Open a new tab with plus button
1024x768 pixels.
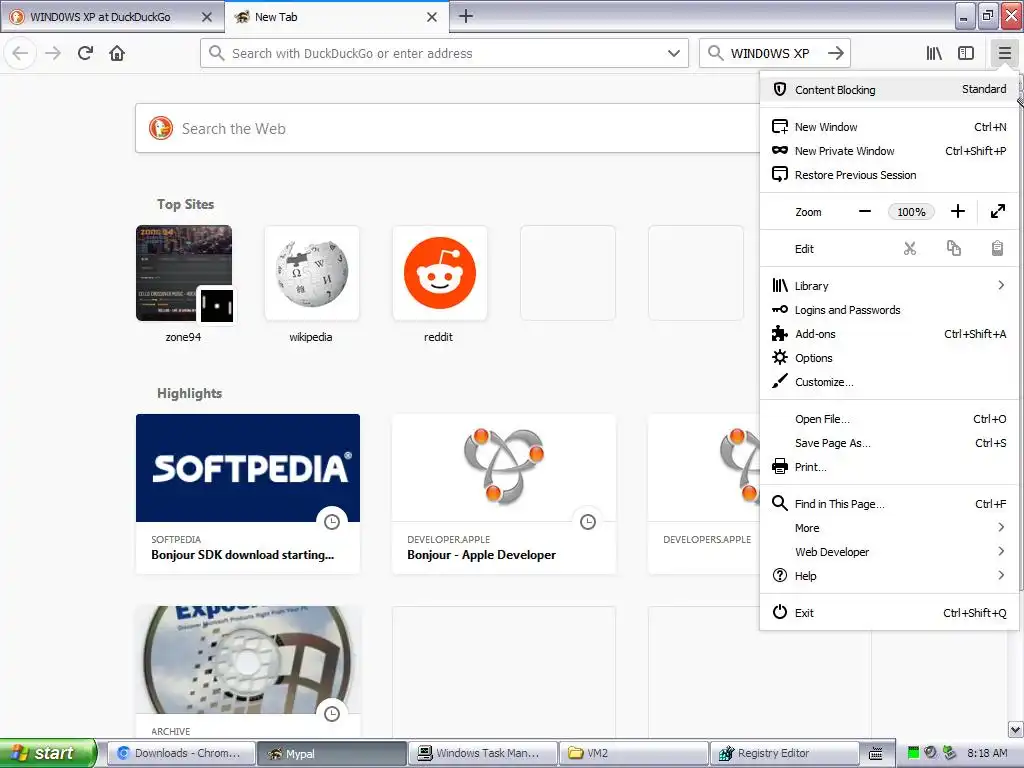[x=466, y=16]
